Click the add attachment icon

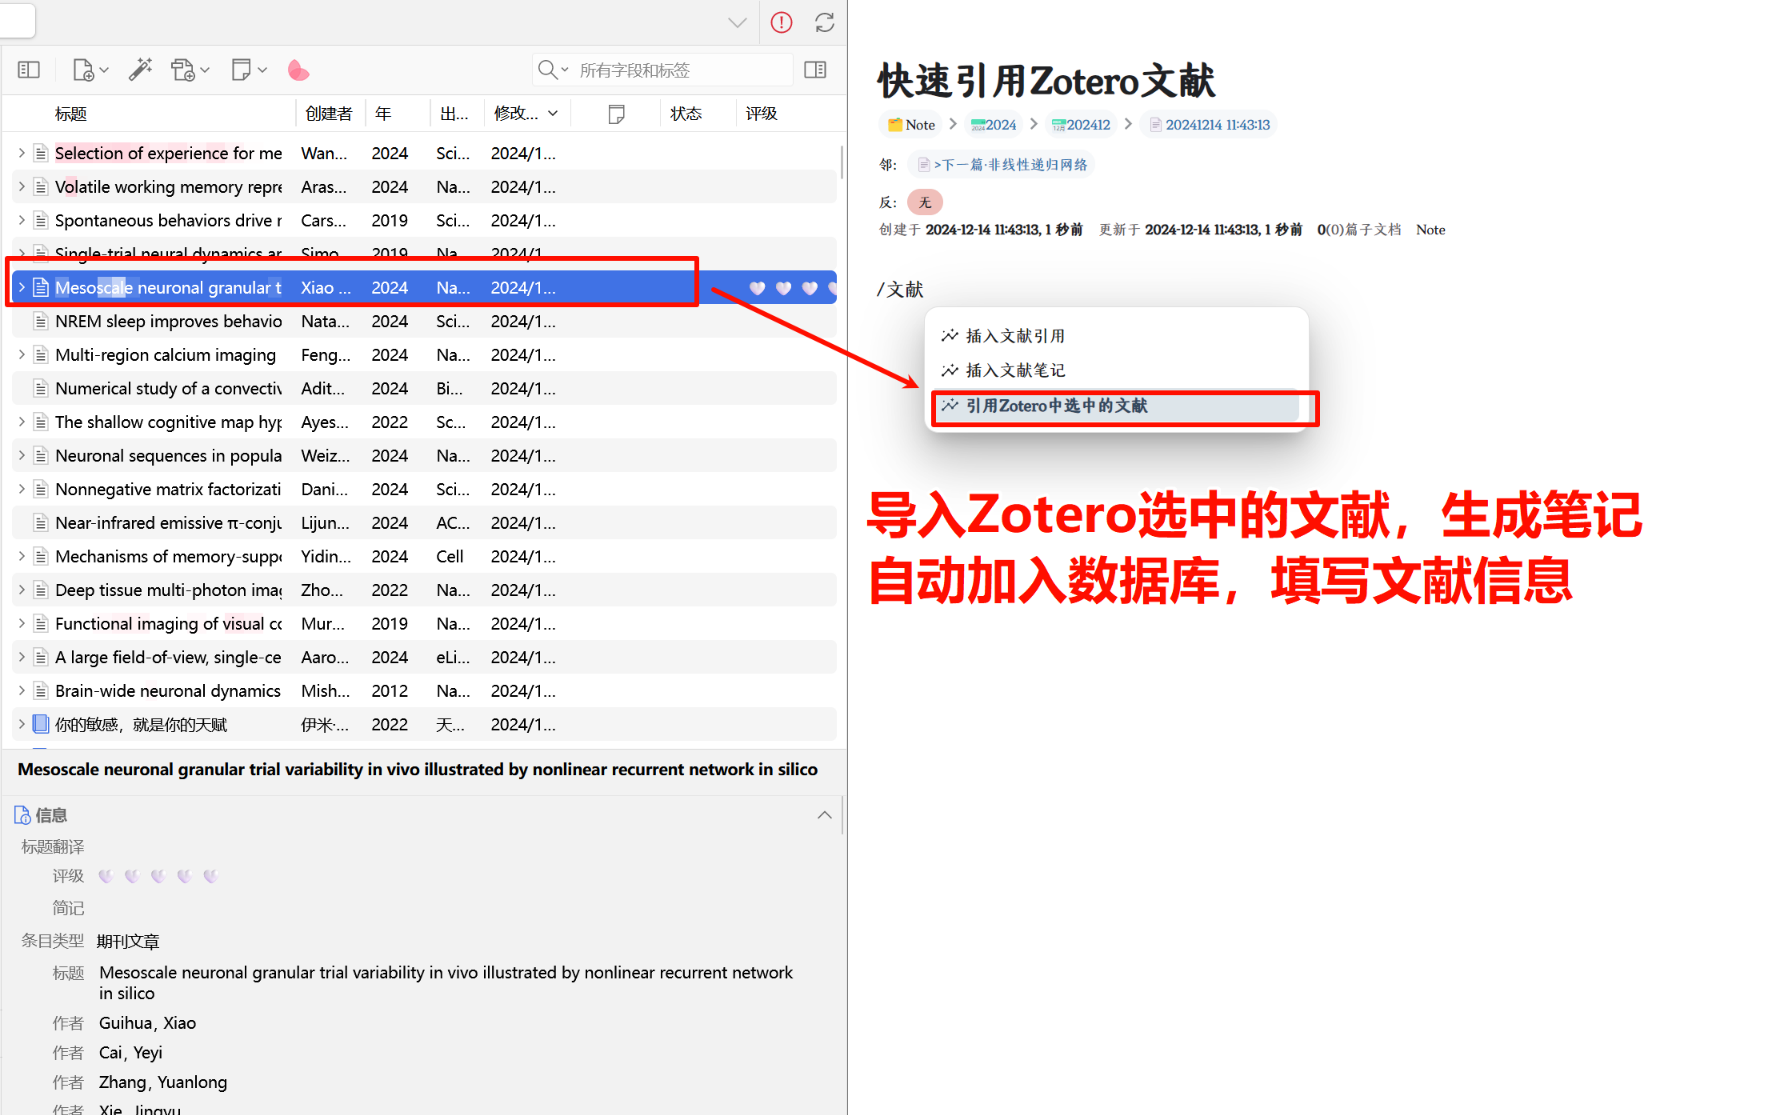pyautogui.click(x=182, y=70)
